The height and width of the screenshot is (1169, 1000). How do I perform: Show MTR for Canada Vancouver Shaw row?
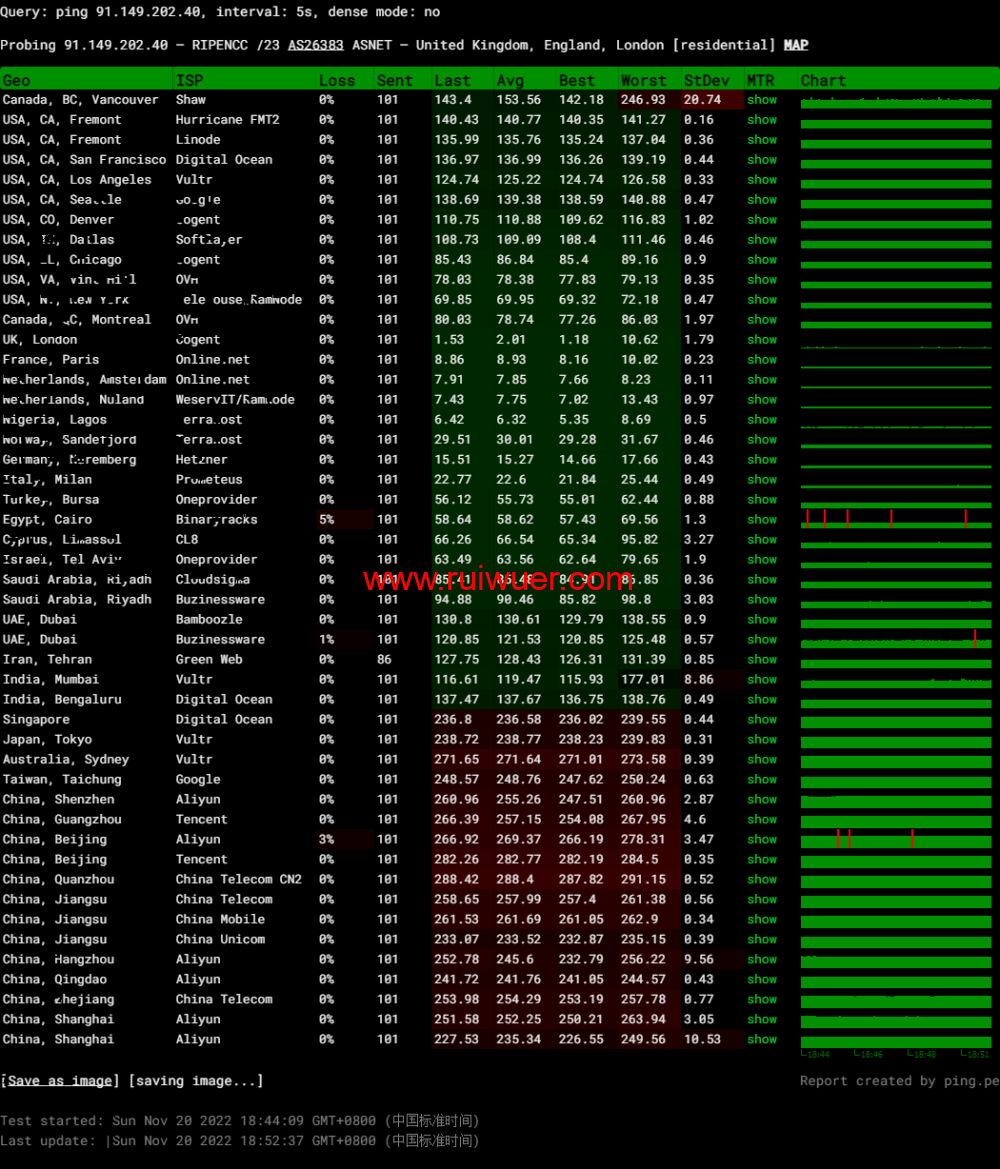pos(761,100)
